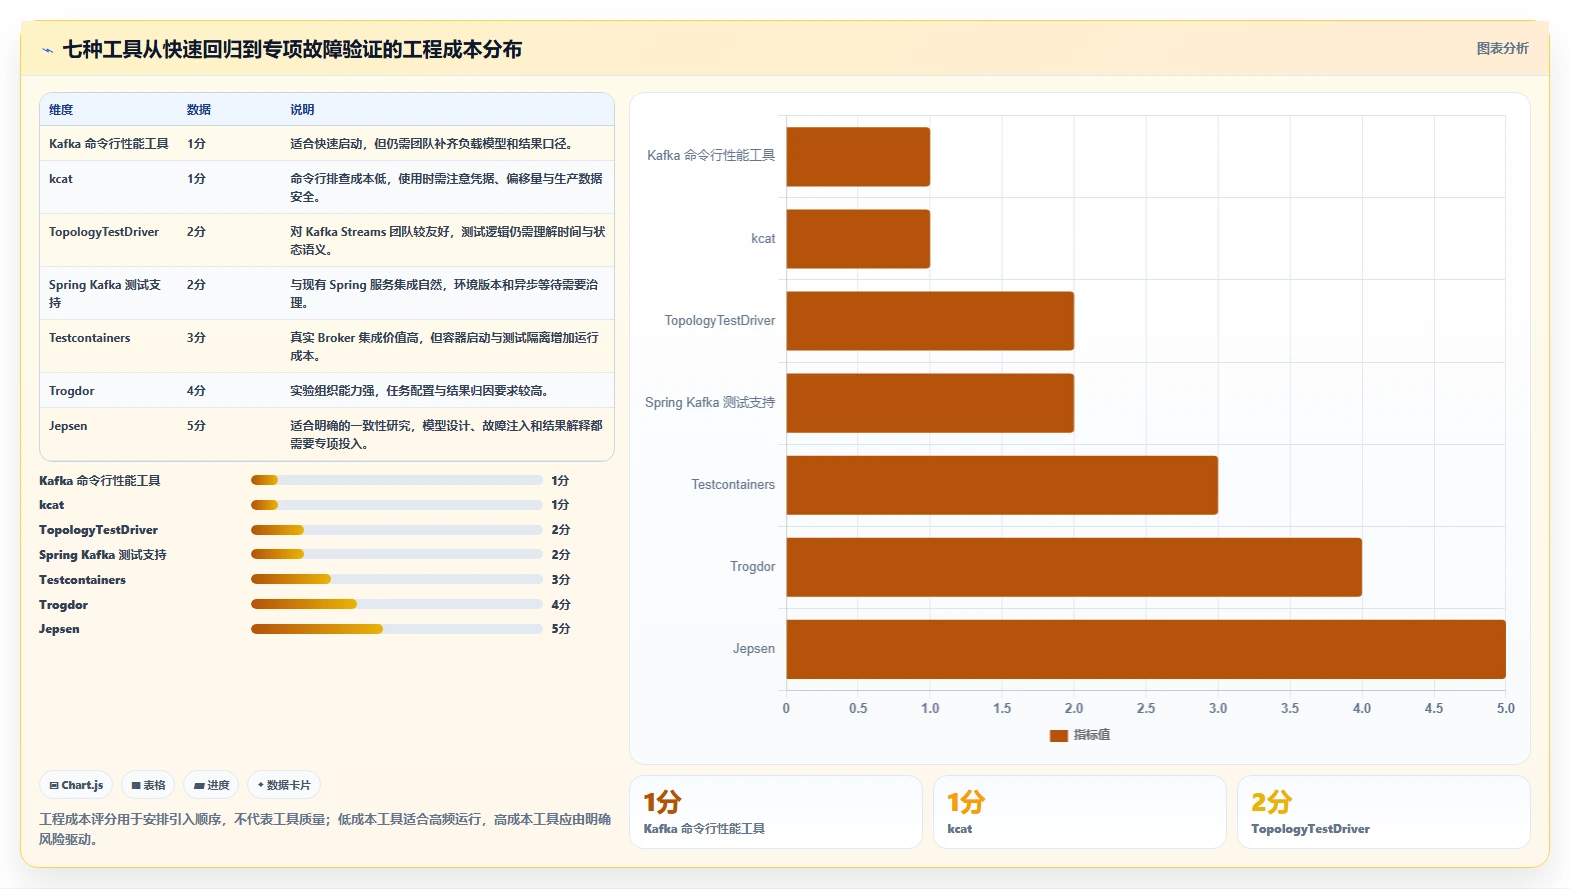Screen dimensions: 1570x889
Task: Click the 5分 value beside Jepsen progress
Action: (560, 629)
